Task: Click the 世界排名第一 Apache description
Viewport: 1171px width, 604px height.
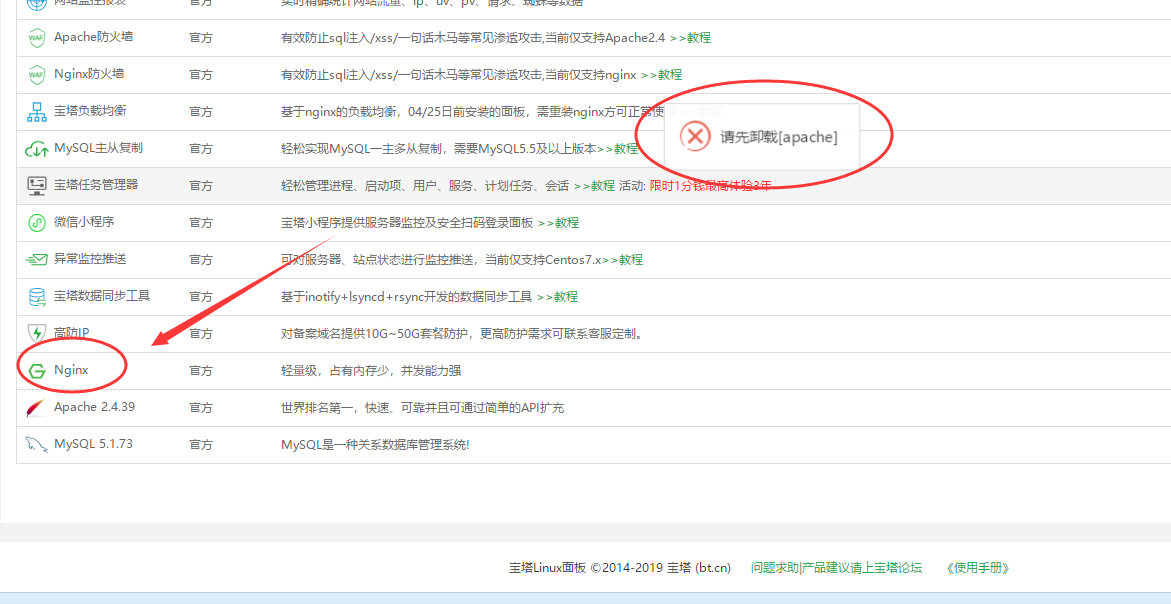Action: coord(423,408)
